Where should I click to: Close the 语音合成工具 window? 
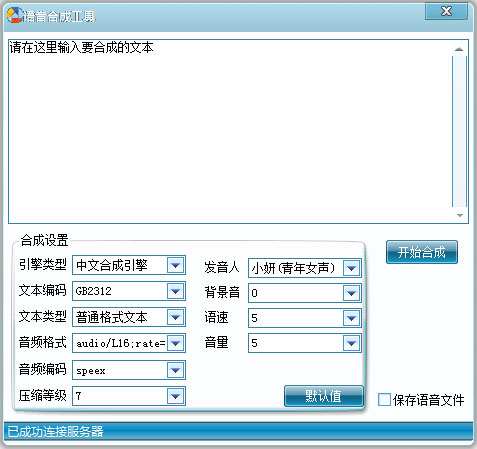446,11
